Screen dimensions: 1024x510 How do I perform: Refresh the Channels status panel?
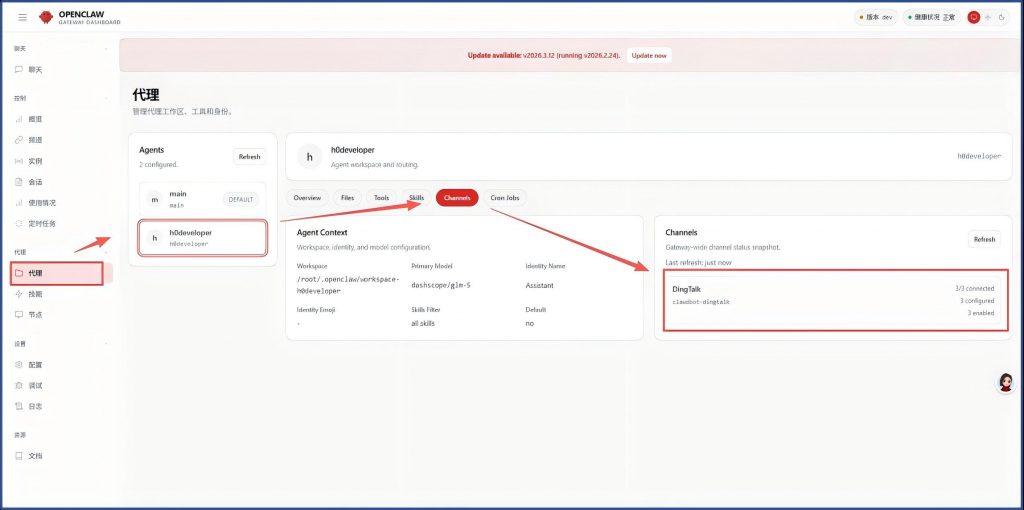click(984, 239)
